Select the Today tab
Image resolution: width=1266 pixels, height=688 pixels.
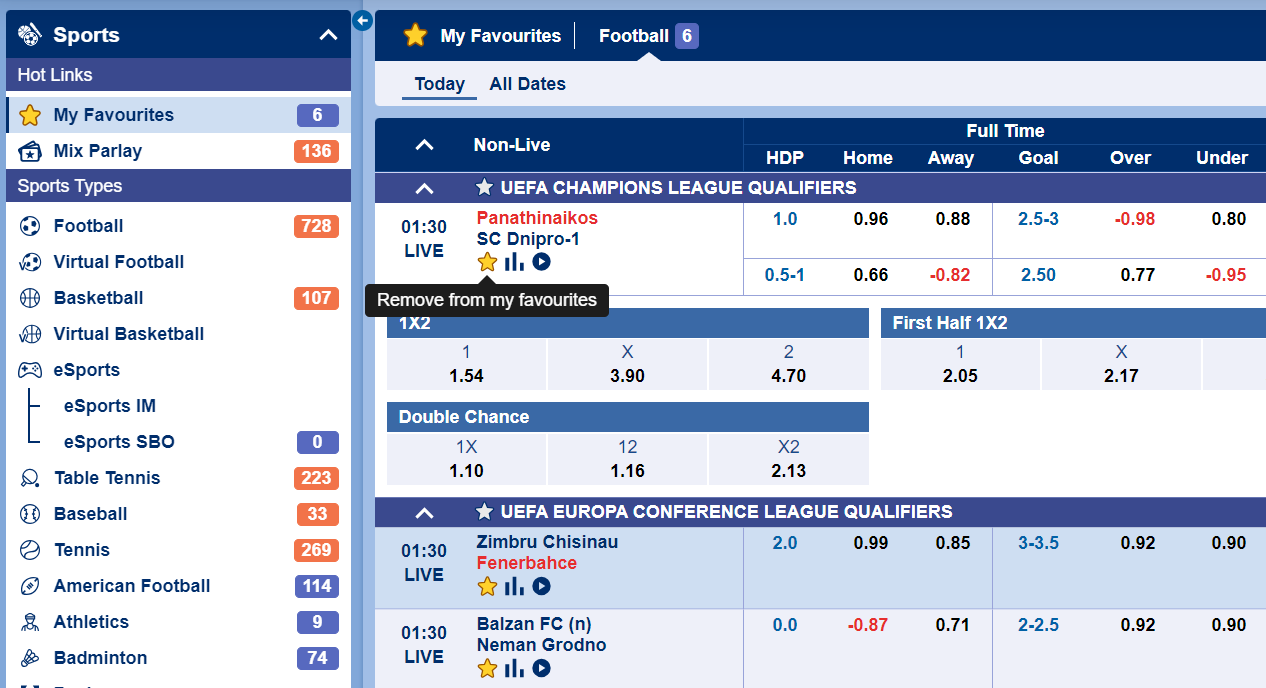point(439,84)
